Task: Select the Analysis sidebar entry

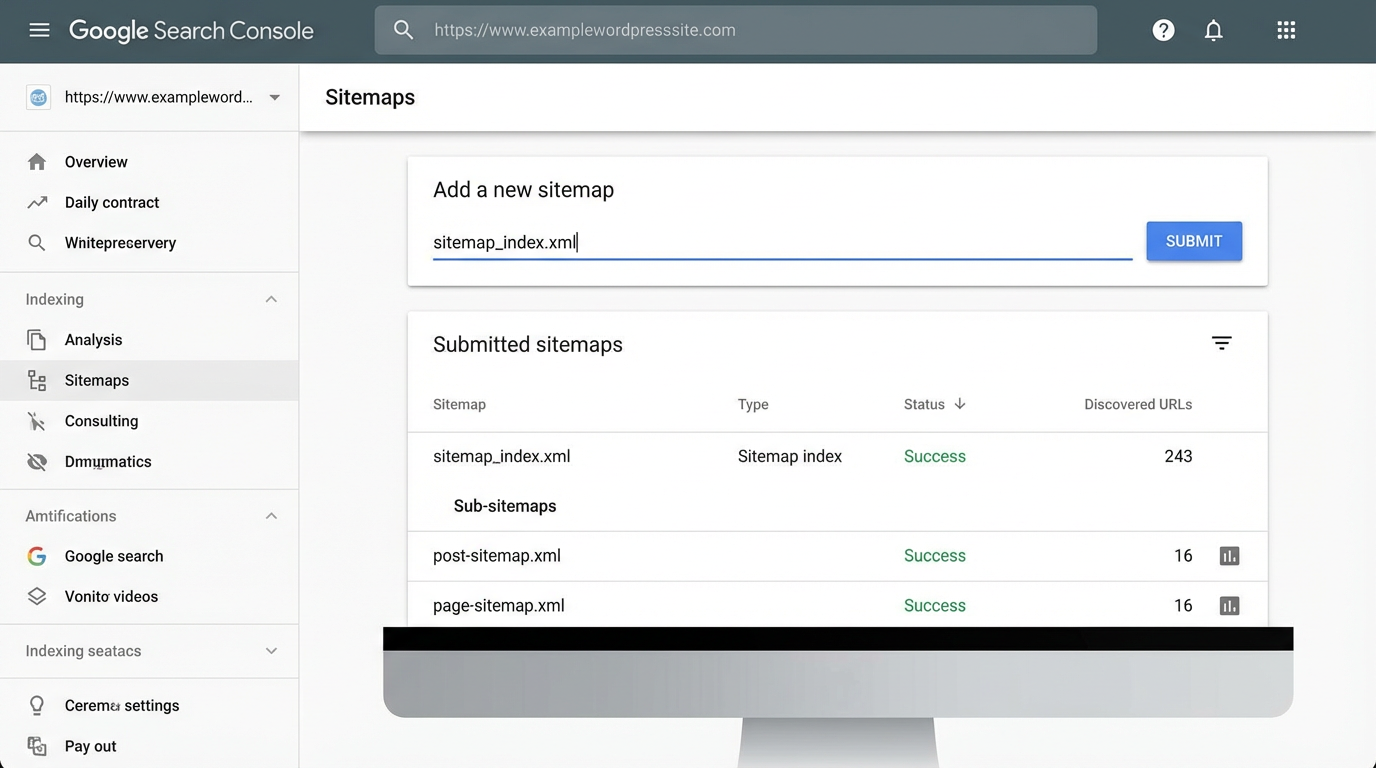Action: pos(93,339)
